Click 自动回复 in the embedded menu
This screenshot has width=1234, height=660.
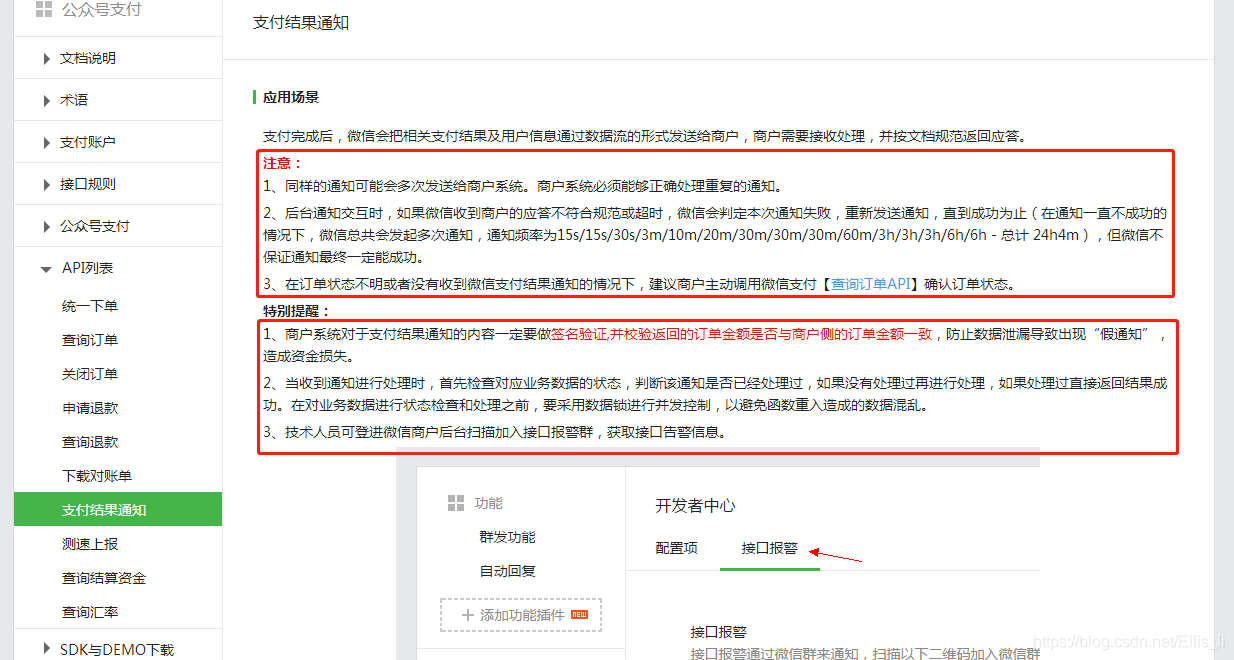(x=507, y=571)
